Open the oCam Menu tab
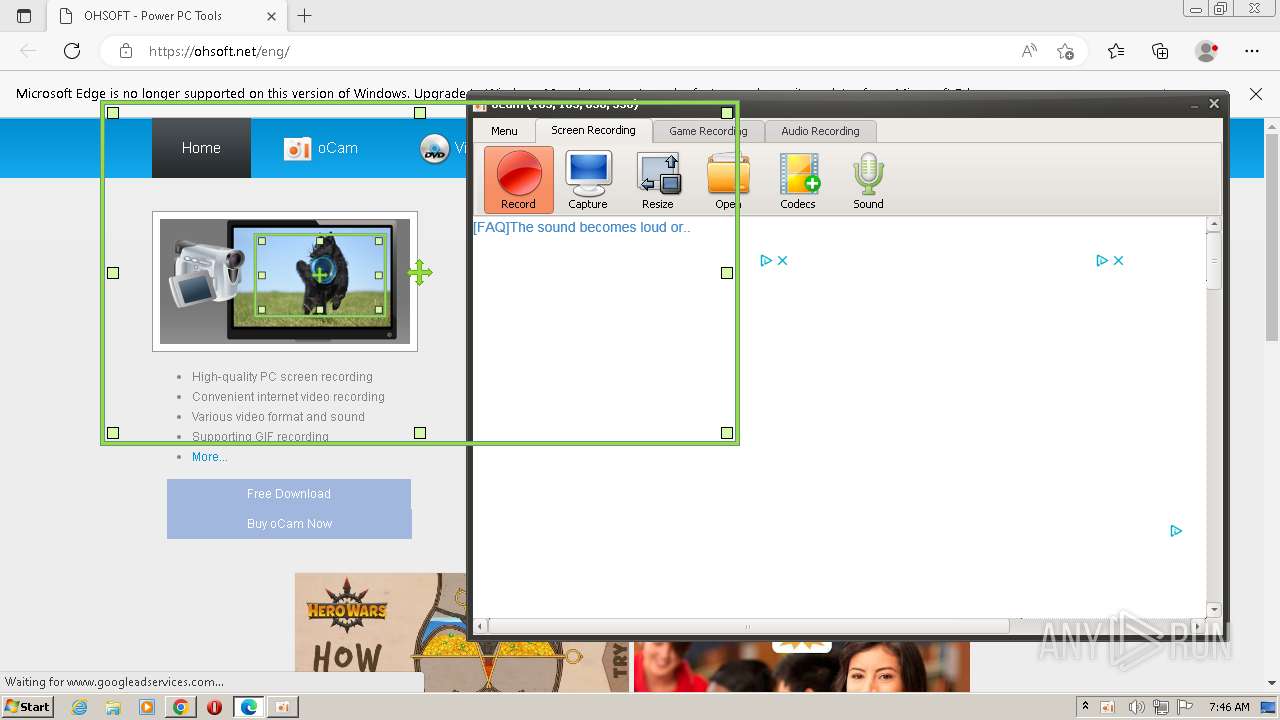The width and height of the screenshot is (1280, 720). tap(504, 131)
